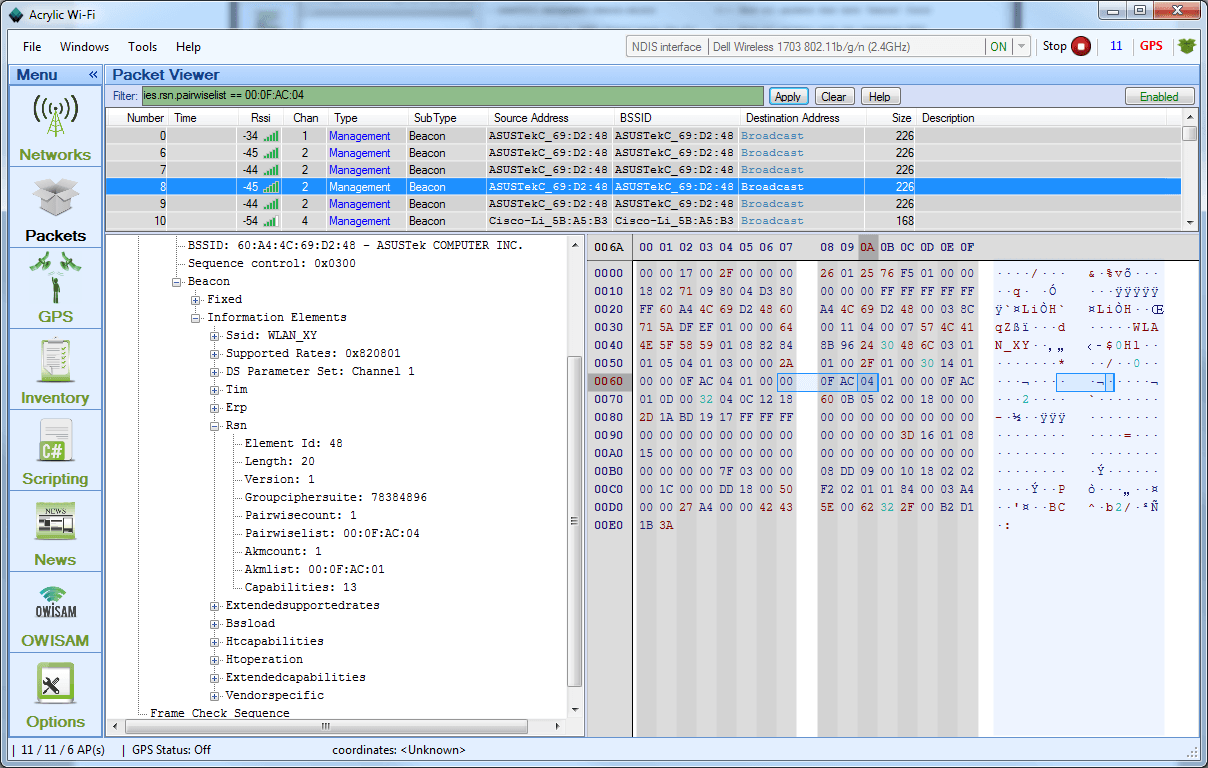Expand the Extendedsupportedrates node
Image resolution: width=1208 pixels, height=768 pixels.
[215, 606]
